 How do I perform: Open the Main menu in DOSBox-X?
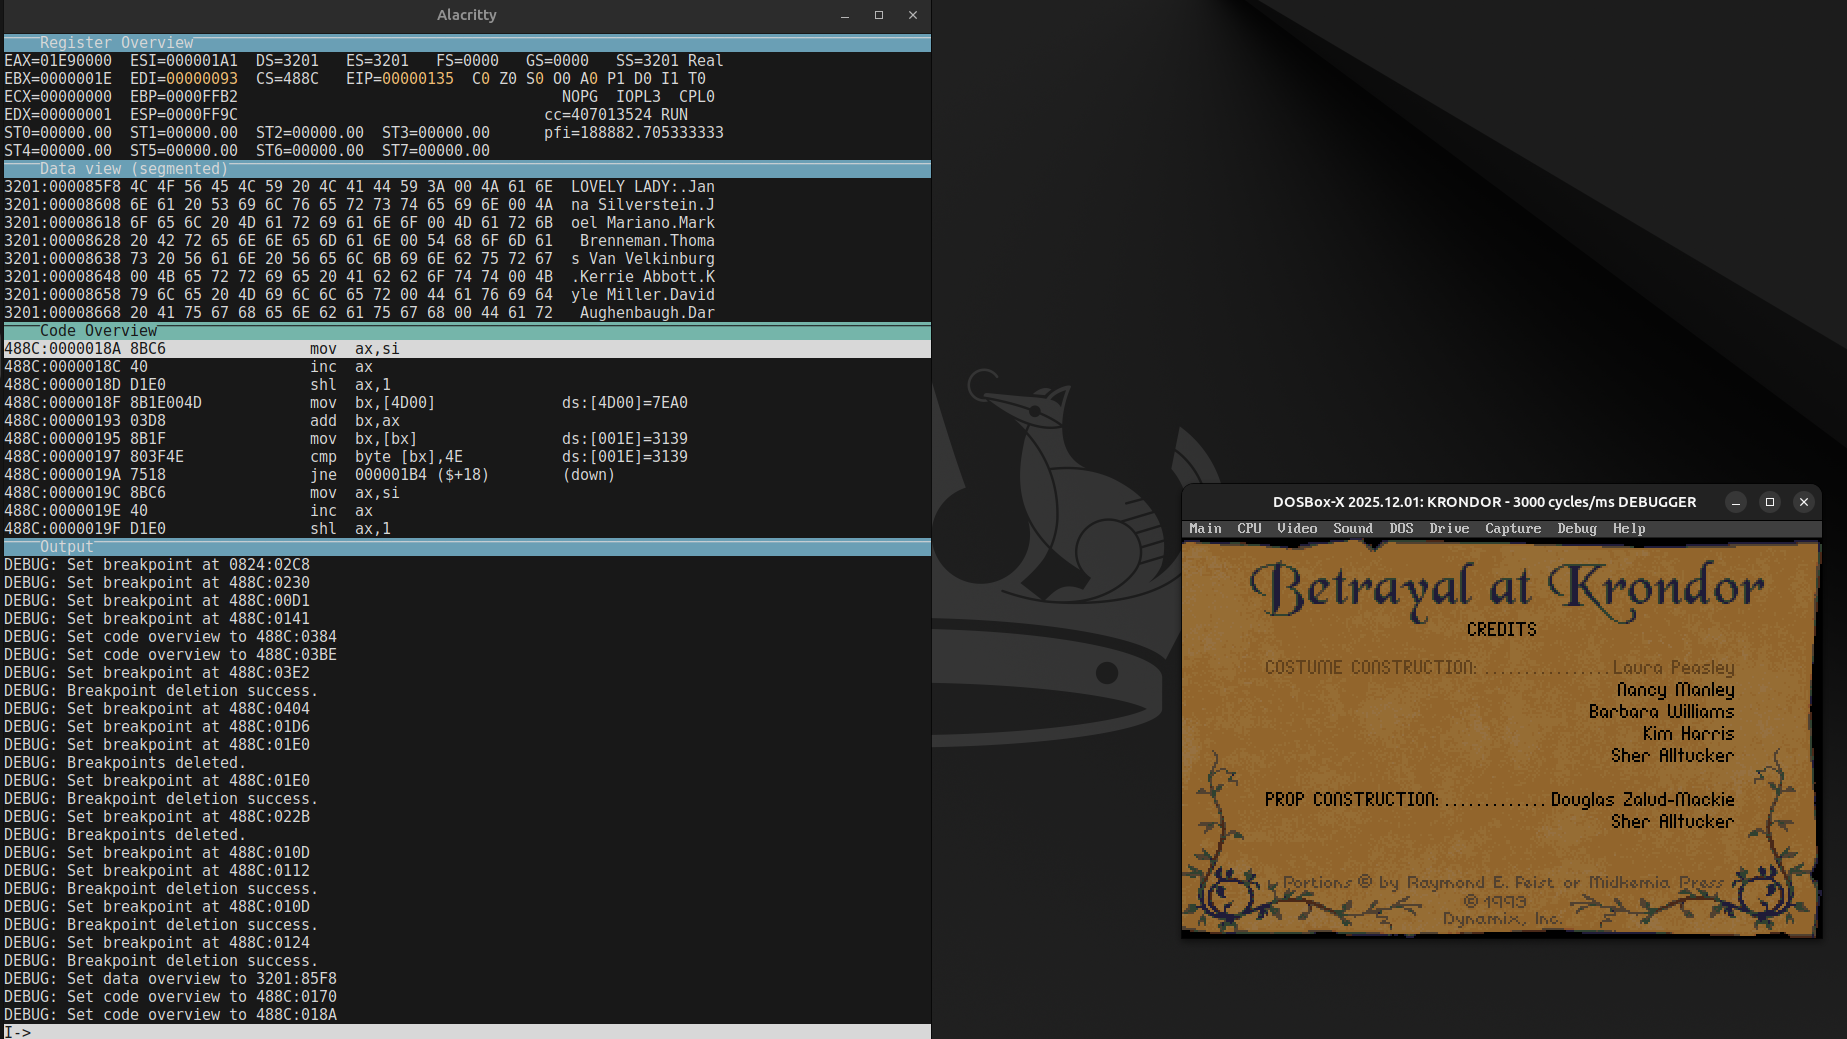point(1205,528)
